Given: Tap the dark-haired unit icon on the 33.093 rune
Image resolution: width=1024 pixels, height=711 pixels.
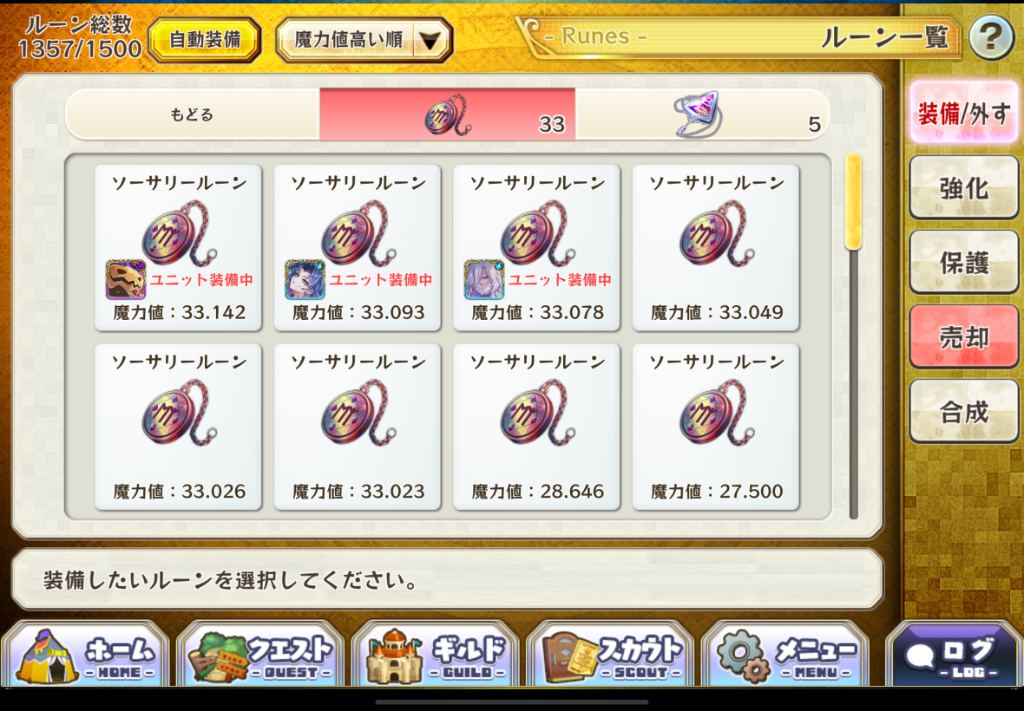Looking at the screenshot, I should 304,279.
